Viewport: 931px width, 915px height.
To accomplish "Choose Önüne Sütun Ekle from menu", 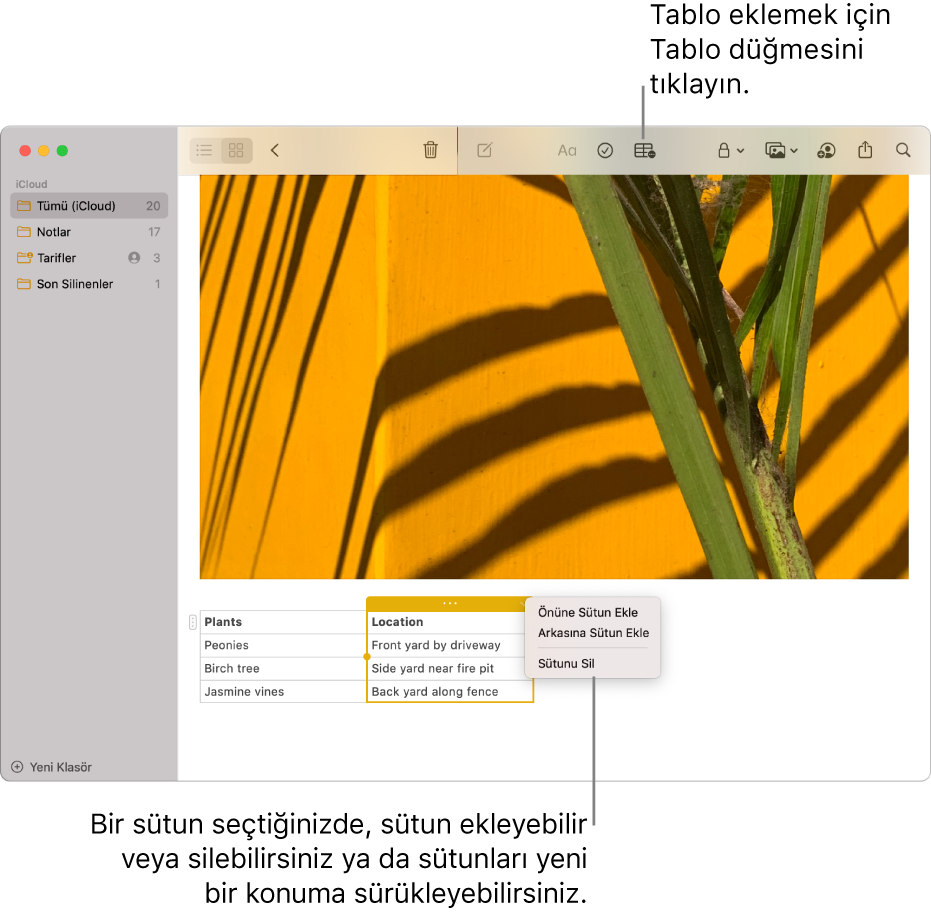I will [588, 612].
